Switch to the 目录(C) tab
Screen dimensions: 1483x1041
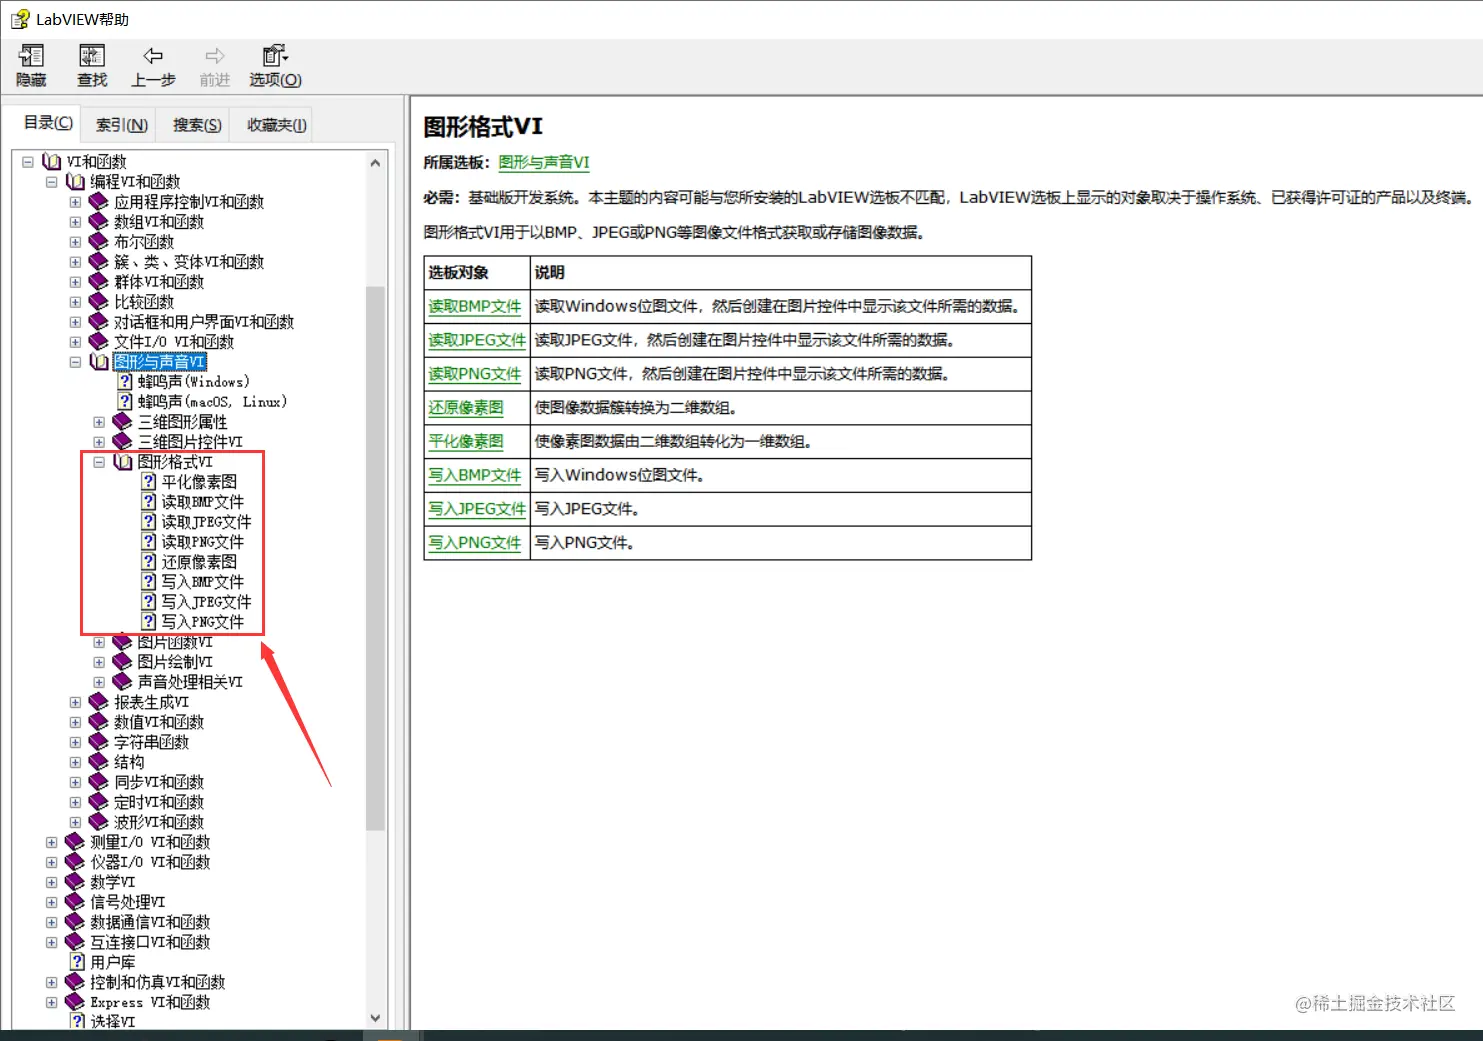[x=48, y=122]
